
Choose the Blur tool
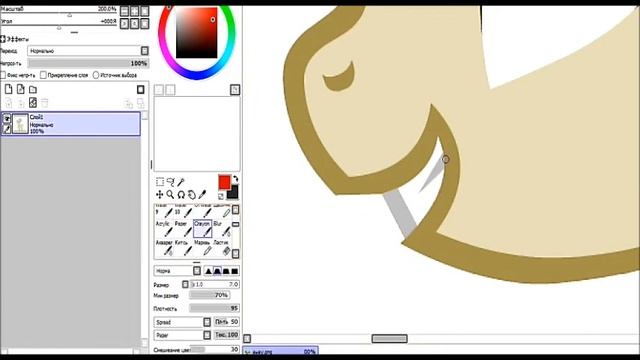(222, 229)
